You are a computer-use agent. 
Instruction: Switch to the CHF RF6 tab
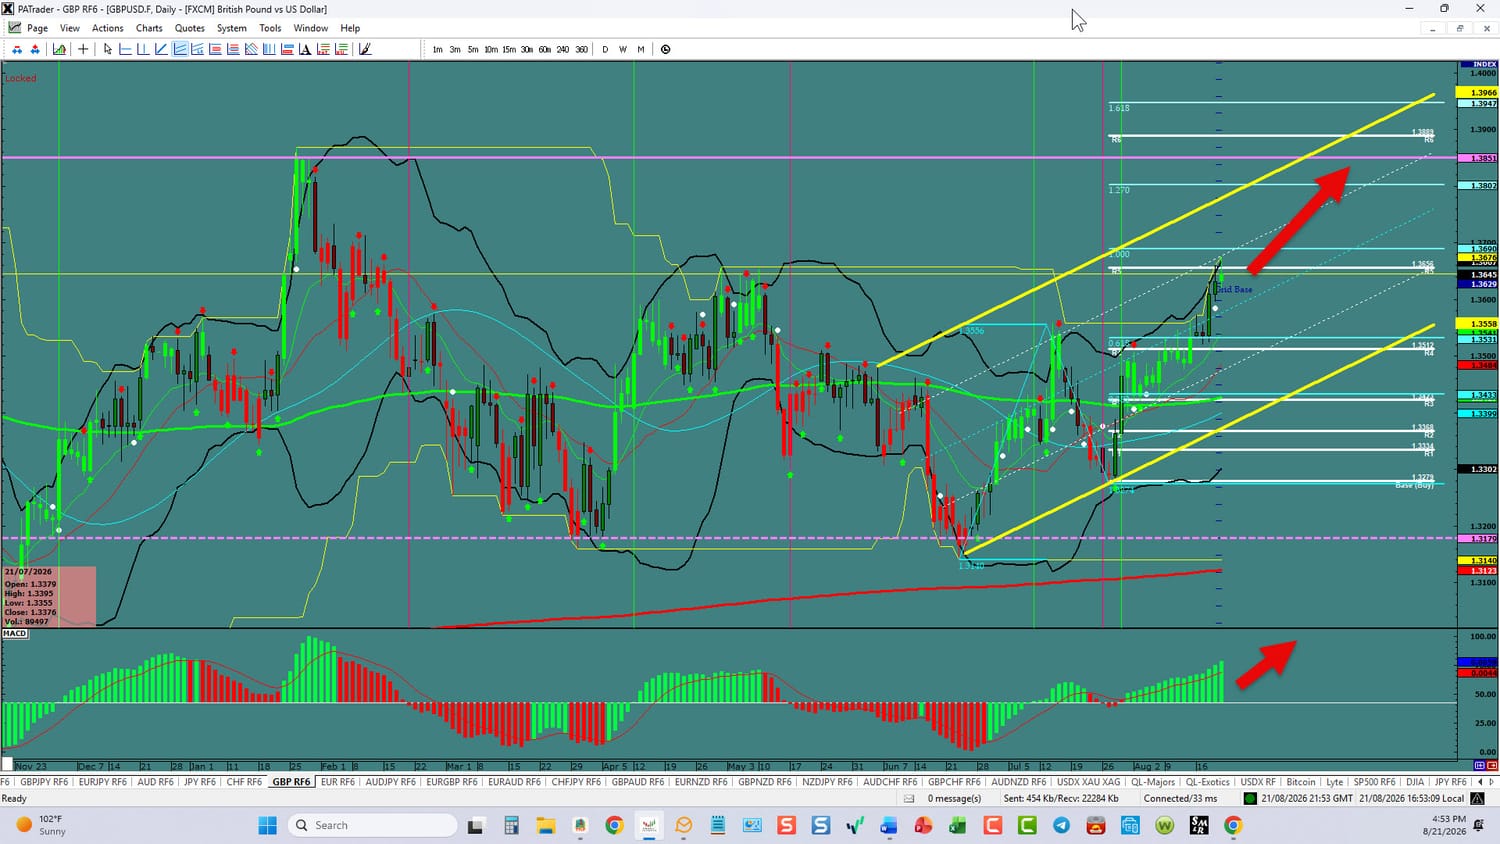point(244,782)
